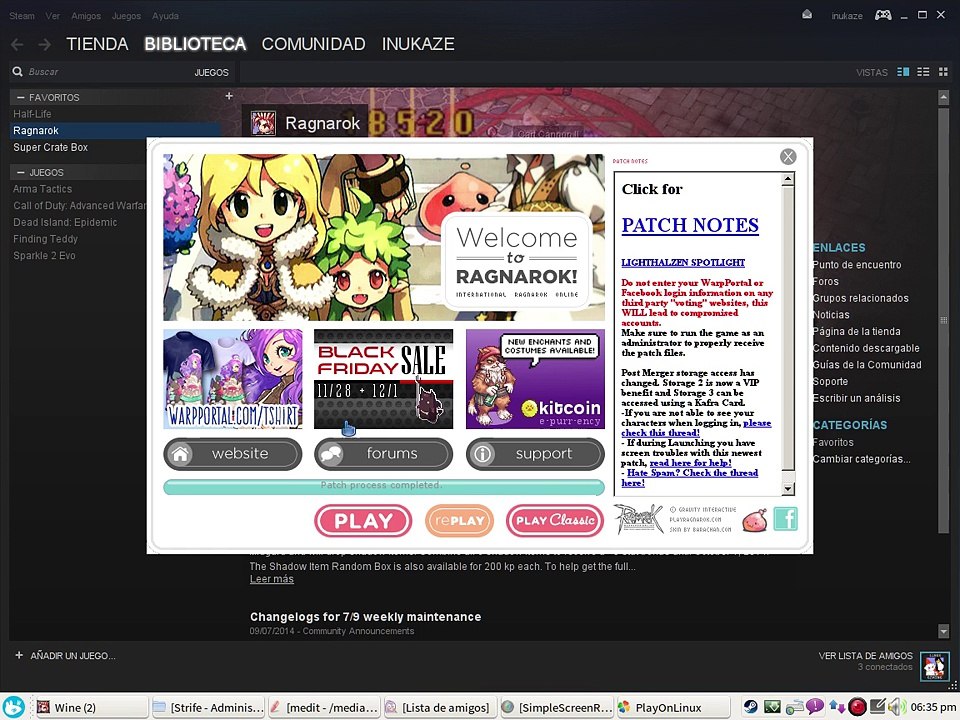Open the Warpportal T-shirt banner
Screen dimensions: 960x720
click(233, 379)
